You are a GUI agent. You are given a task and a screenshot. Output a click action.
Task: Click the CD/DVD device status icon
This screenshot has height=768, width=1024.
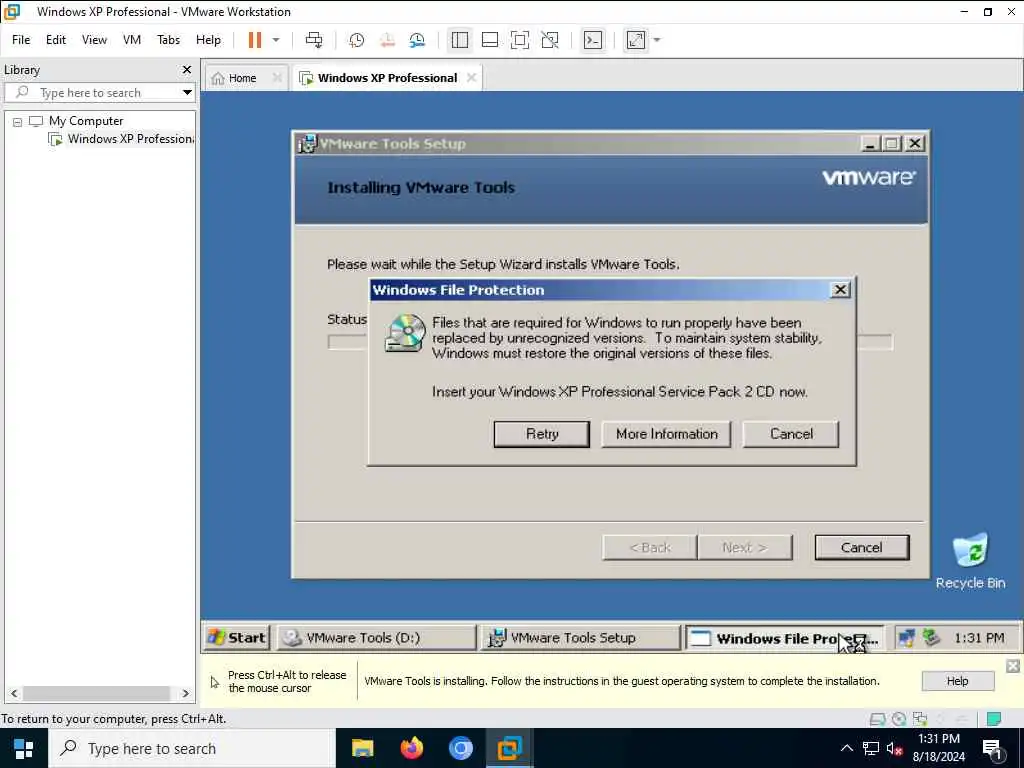pyautogui.click(x=899, y=719)
